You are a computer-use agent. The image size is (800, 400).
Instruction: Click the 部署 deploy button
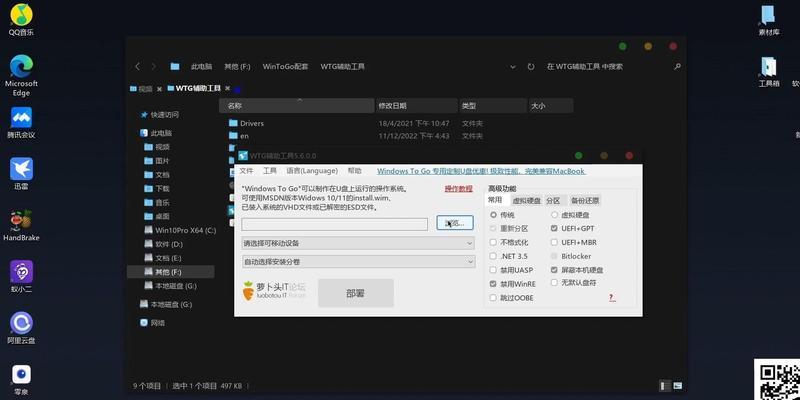coord(356,293)
